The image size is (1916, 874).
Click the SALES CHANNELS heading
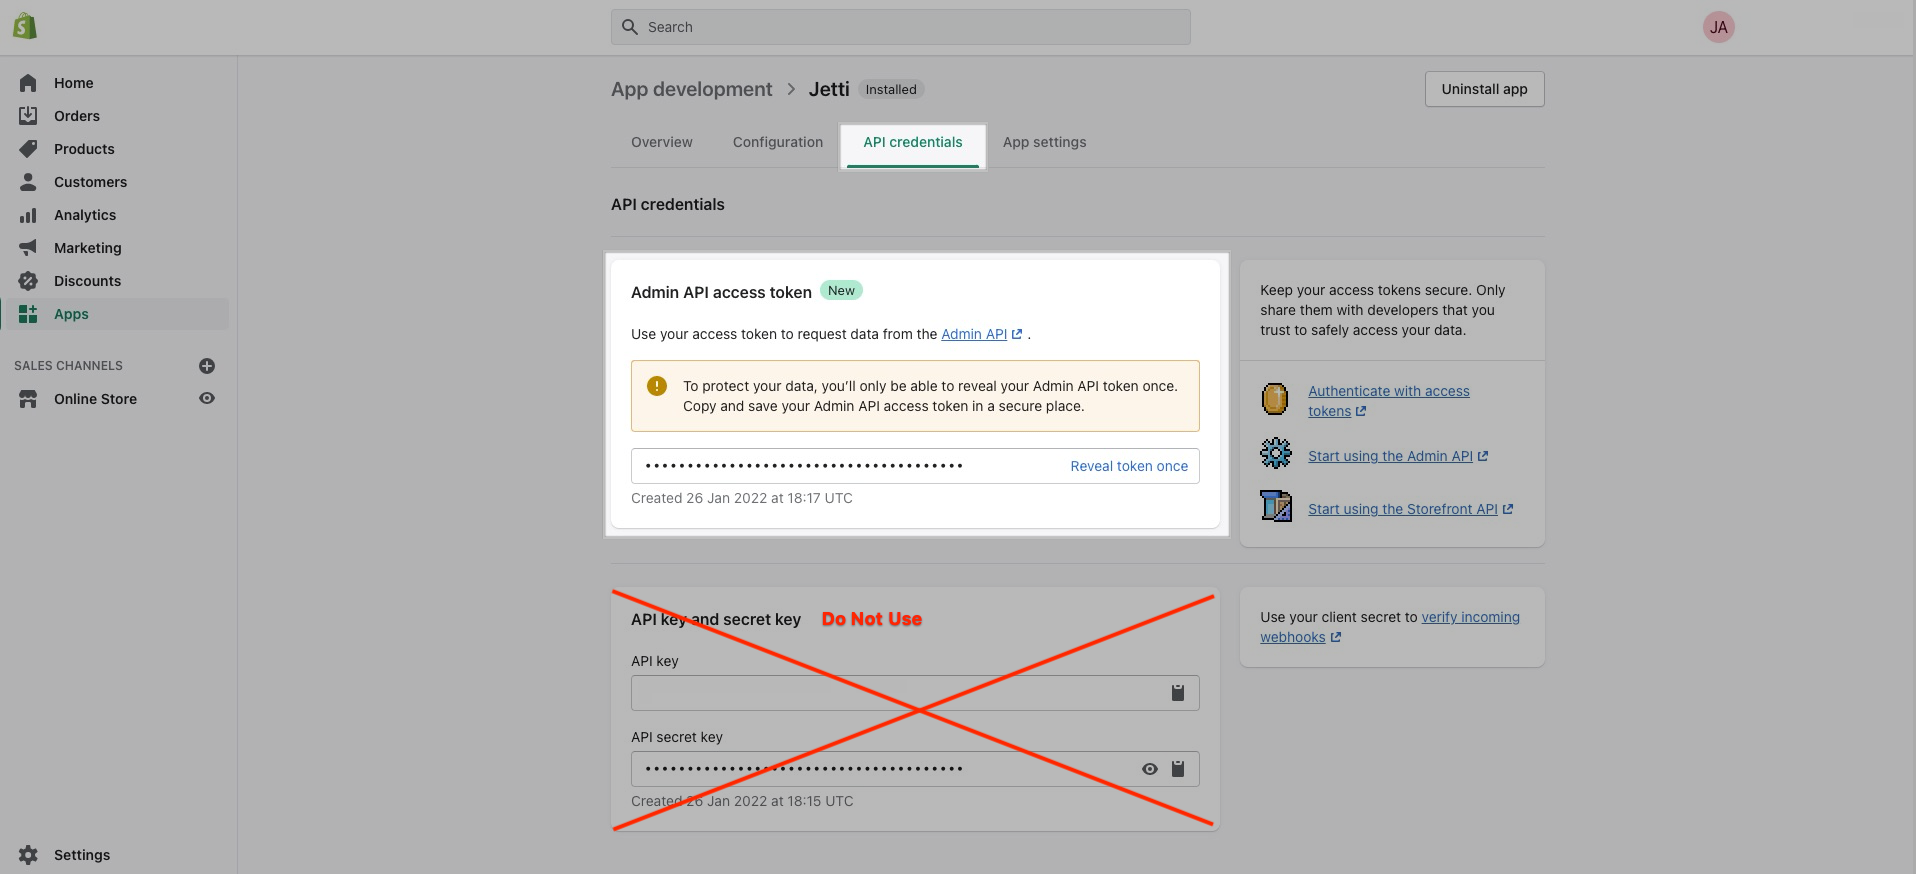(x=68, y=366)
